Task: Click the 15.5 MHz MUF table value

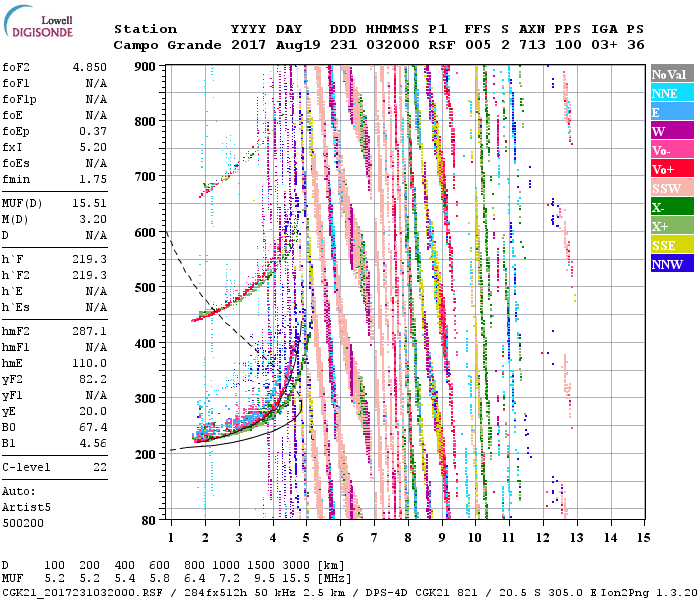Action: (x=296, y=578)
